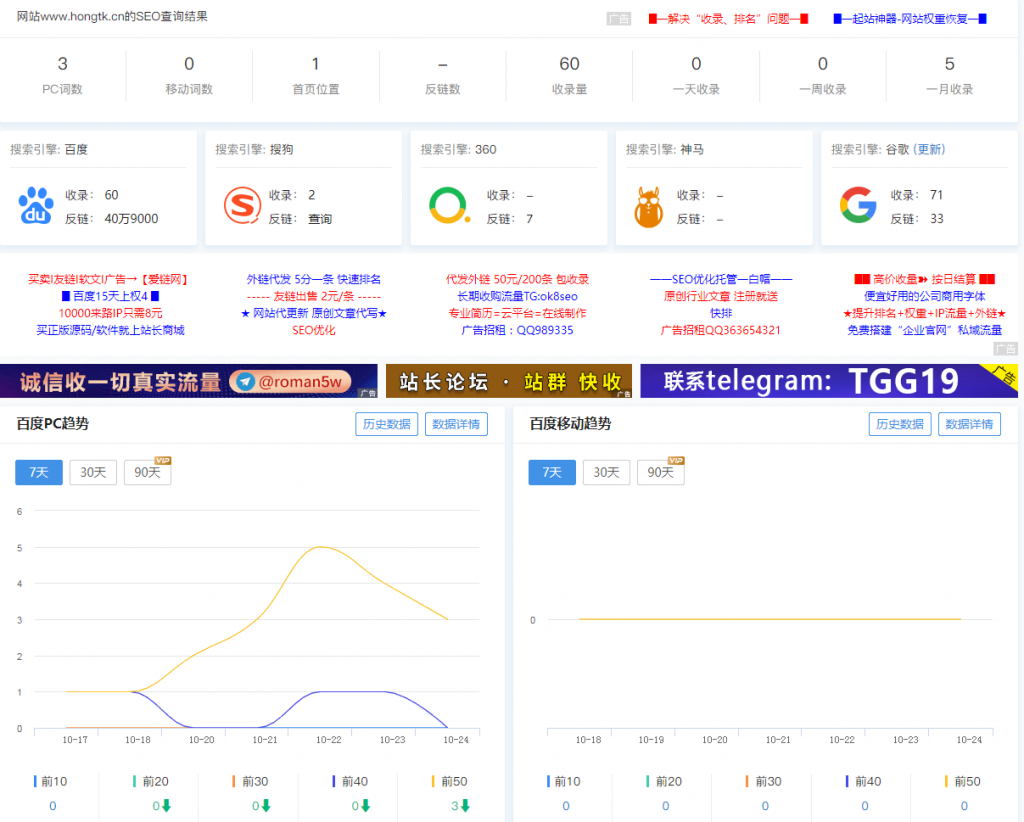The image size is (1024, 822).
Task: Click the Sogou 反链 查询 link
Action: click(320, 219)
